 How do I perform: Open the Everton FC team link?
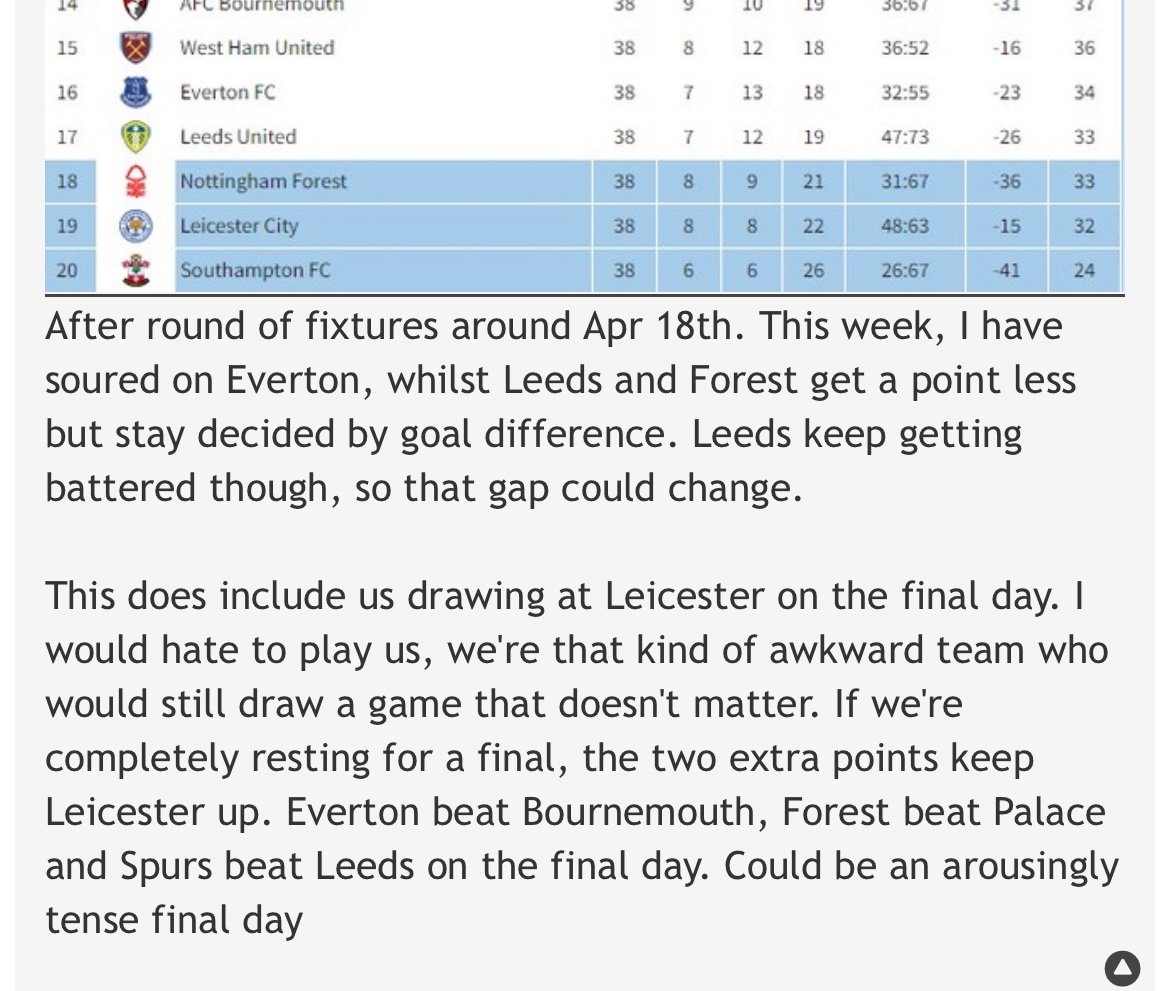point(228,93)
